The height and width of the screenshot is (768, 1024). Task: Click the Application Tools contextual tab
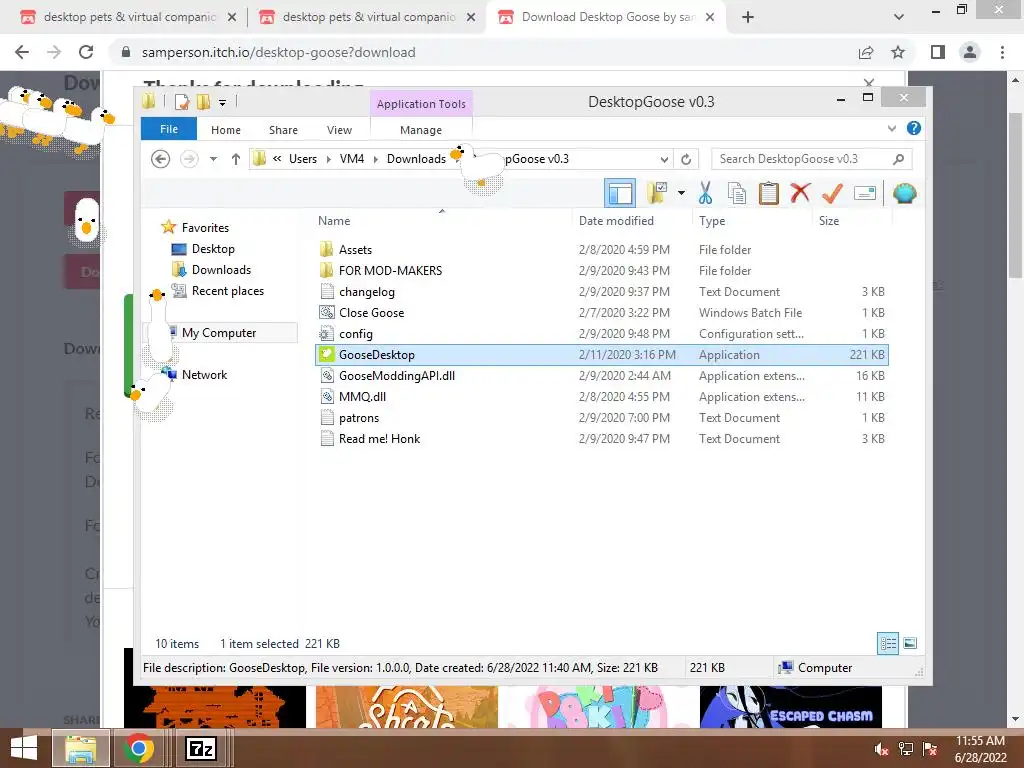(421, 104)
